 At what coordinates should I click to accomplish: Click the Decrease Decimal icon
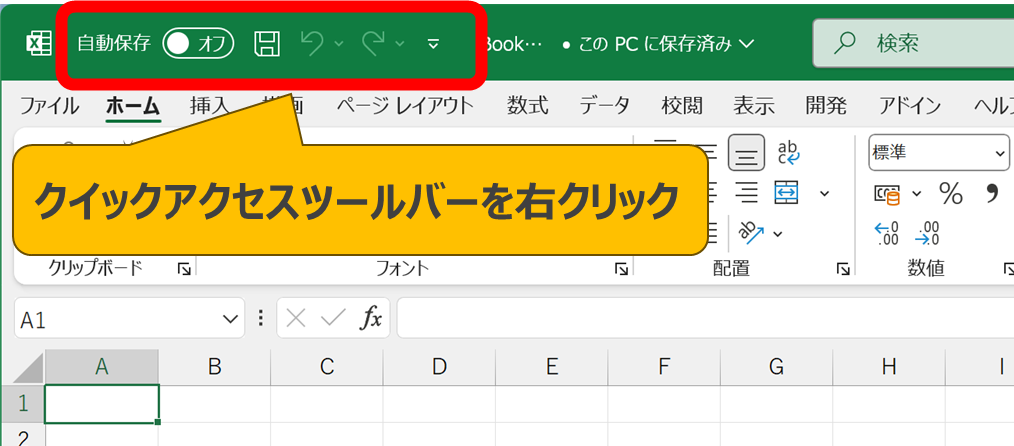click(929, 233)
